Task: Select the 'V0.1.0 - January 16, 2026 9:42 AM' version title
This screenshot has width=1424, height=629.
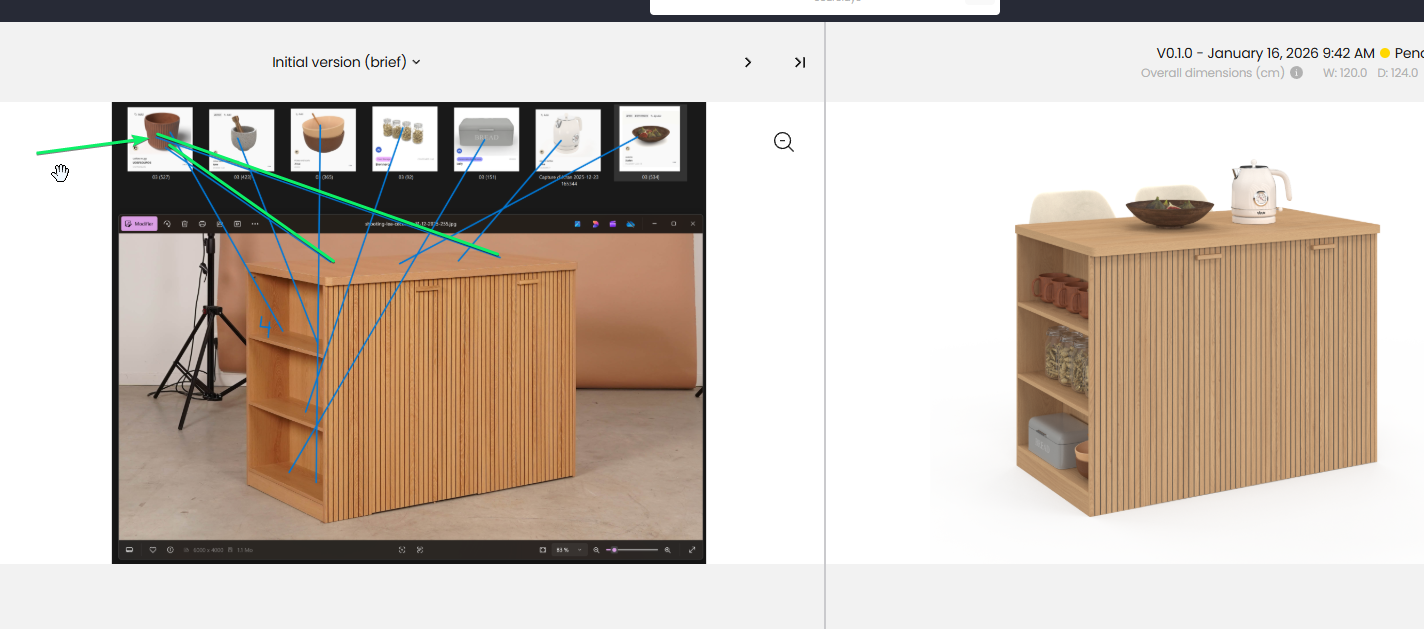Action: [1266, 53]
